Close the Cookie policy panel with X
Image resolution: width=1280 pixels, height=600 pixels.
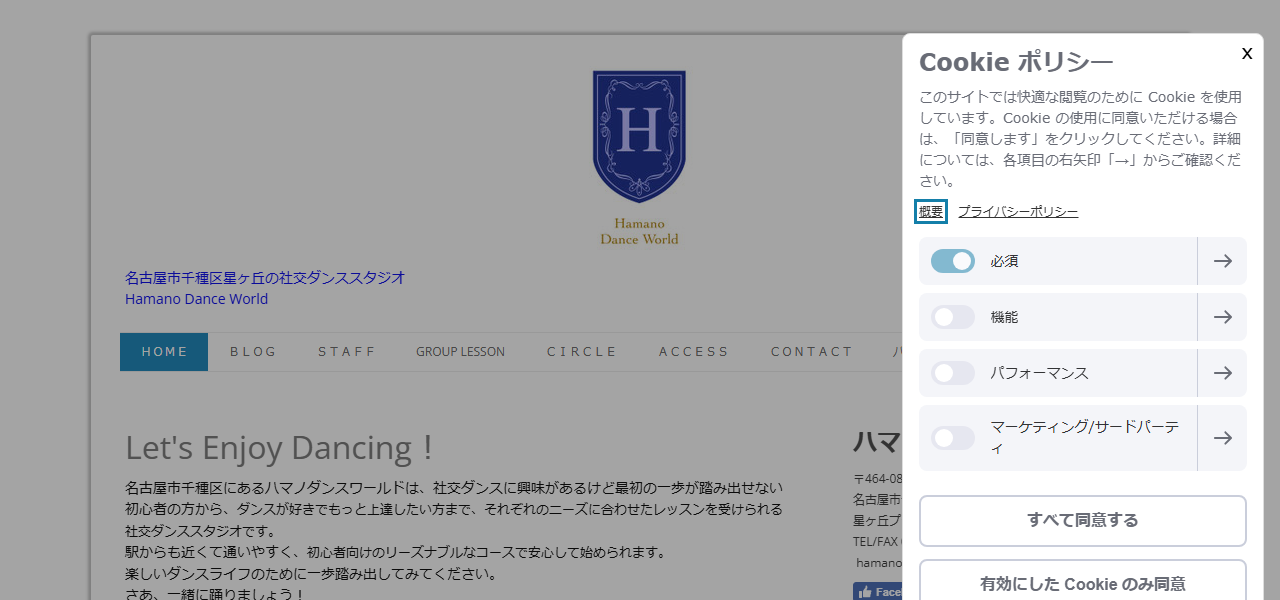coord(1247,54)
